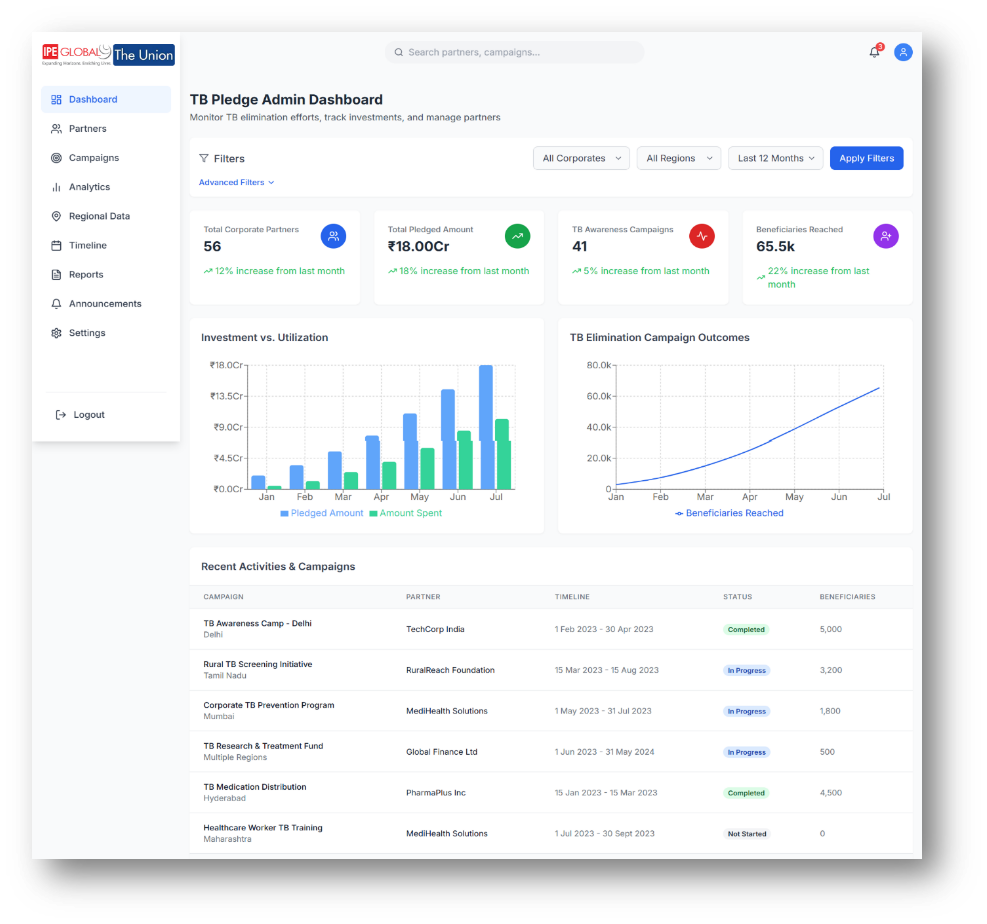Open the All Corporates dropdown
Viewport: 987px width, 924px height.
pyautogui.click(x=581, y=158)
